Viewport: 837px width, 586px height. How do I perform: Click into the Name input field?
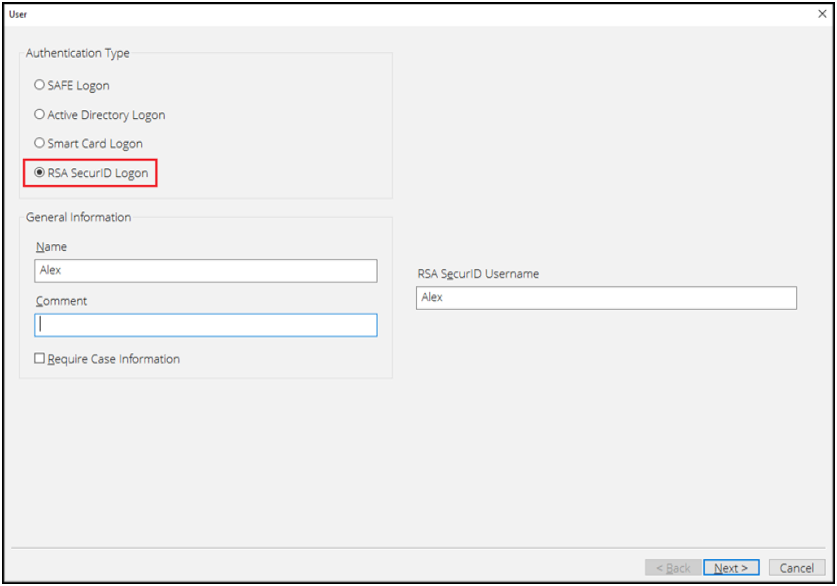tap(205, 270)
